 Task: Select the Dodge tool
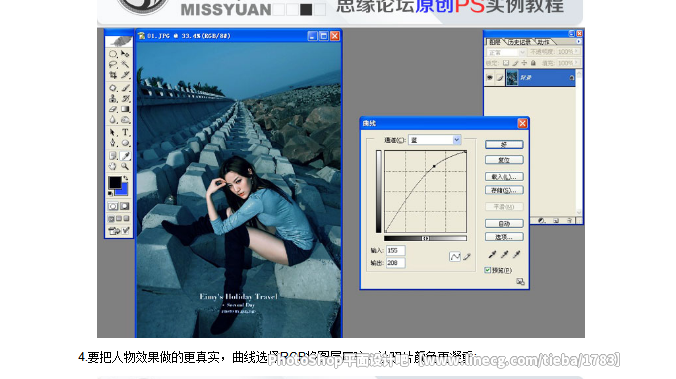coord(125,119)
